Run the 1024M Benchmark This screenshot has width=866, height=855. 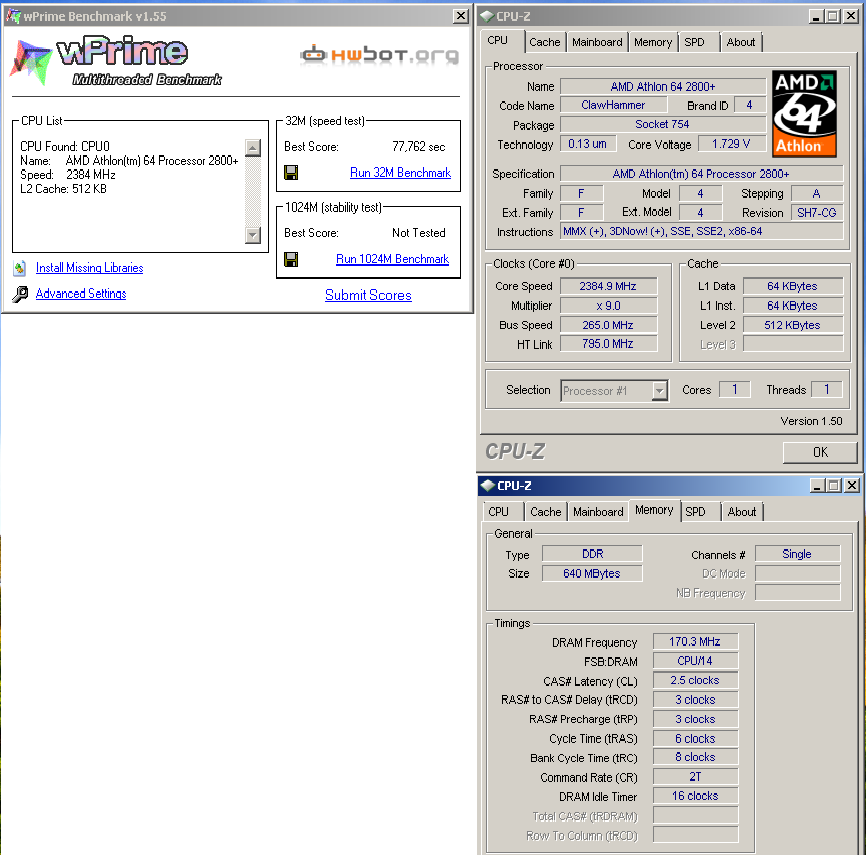click(x=393, y=259)
